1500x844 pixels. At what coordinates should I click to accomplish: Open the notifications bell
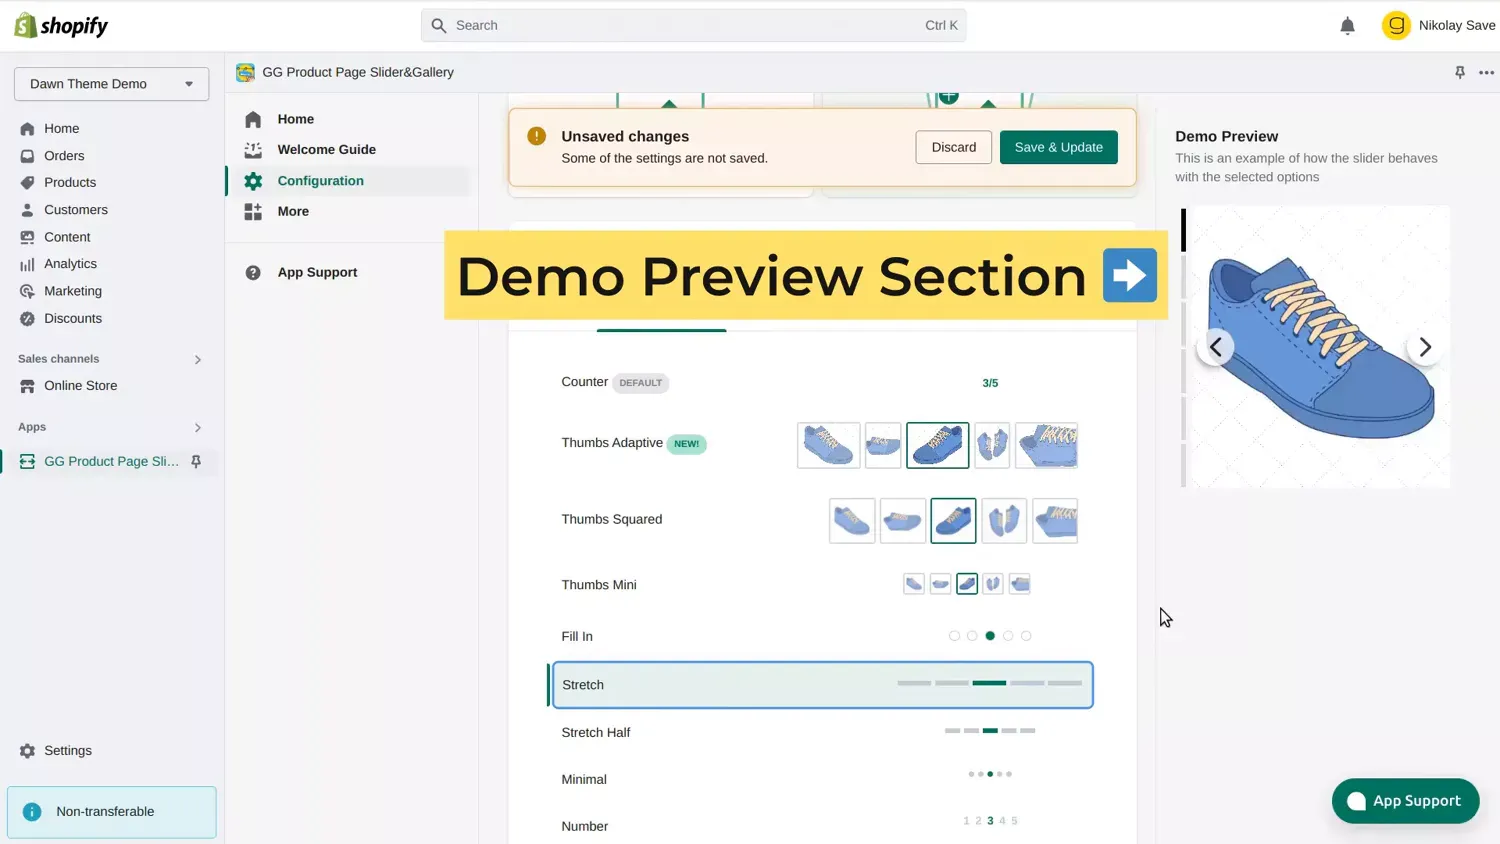coord(1347,25)
